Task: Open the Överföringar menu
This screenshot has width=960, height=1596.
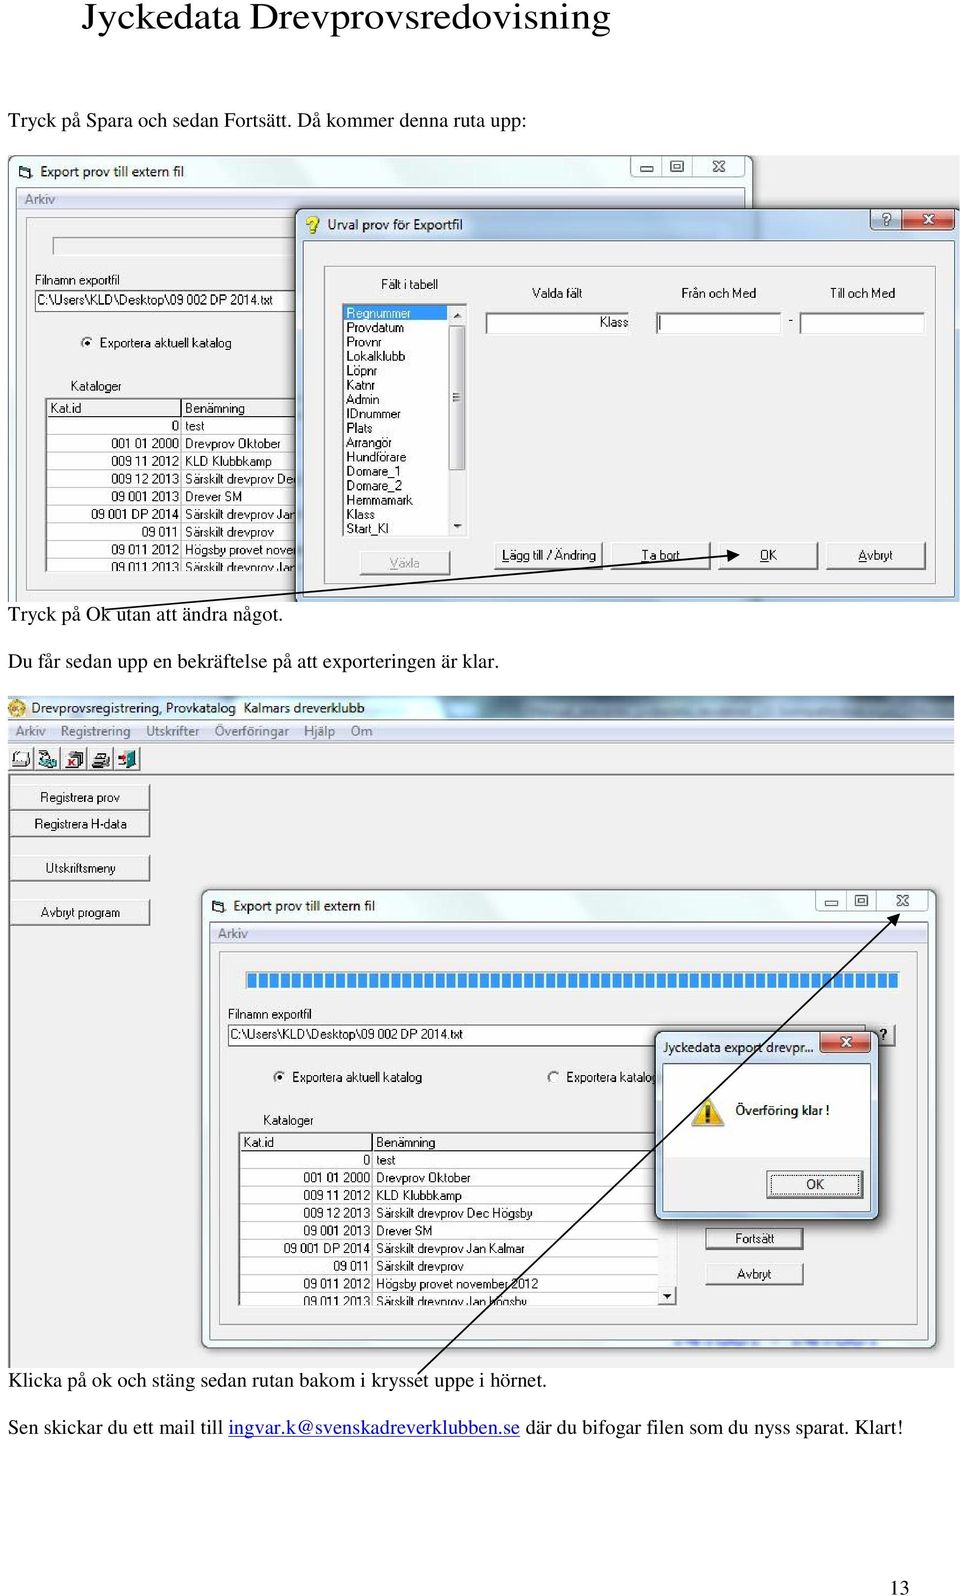Action: click(252, 731)
